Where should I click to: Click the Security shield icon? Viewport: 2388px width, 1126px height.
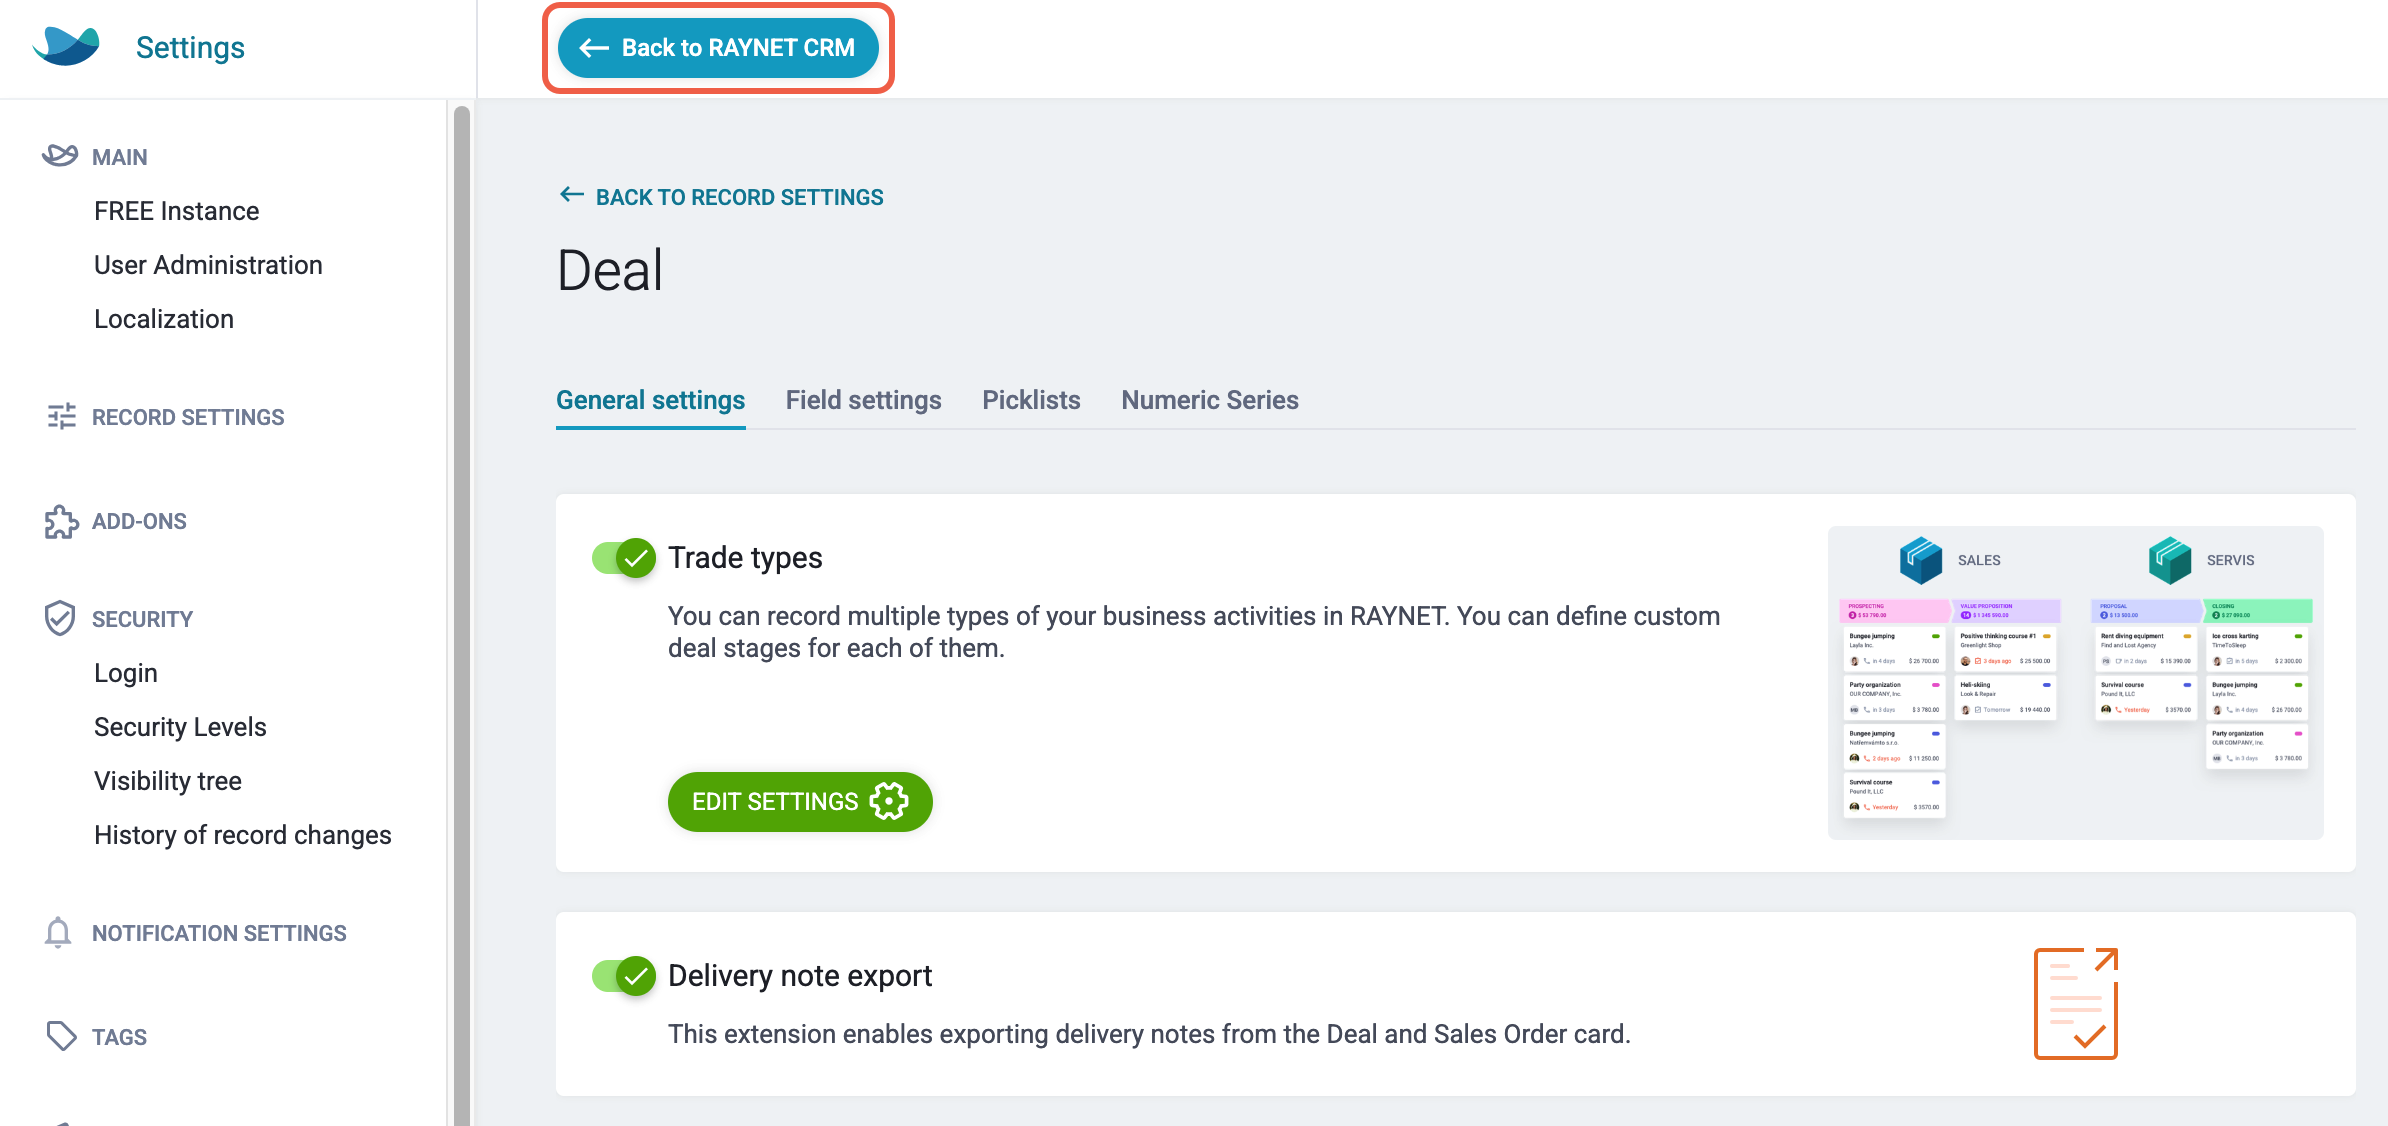coord(60,618)
